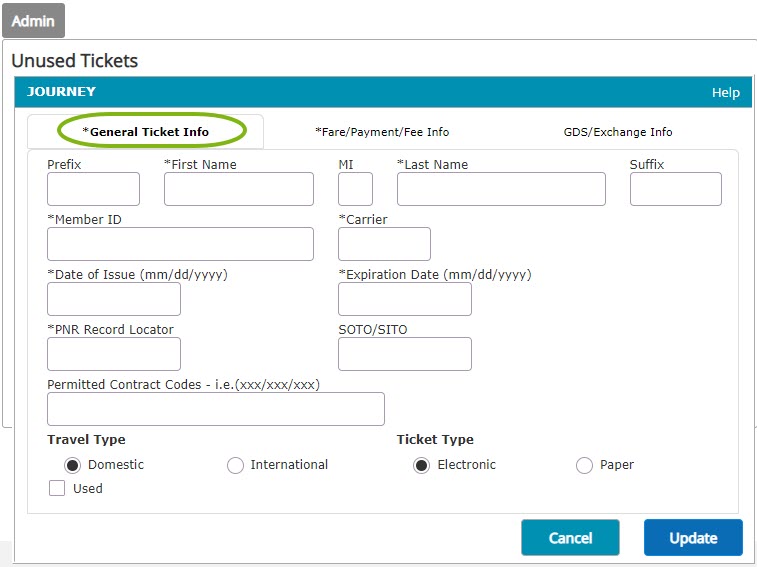Focus the Date of Issue field
The height and width of the screenshot is (567, 757).
coord(114,299)
